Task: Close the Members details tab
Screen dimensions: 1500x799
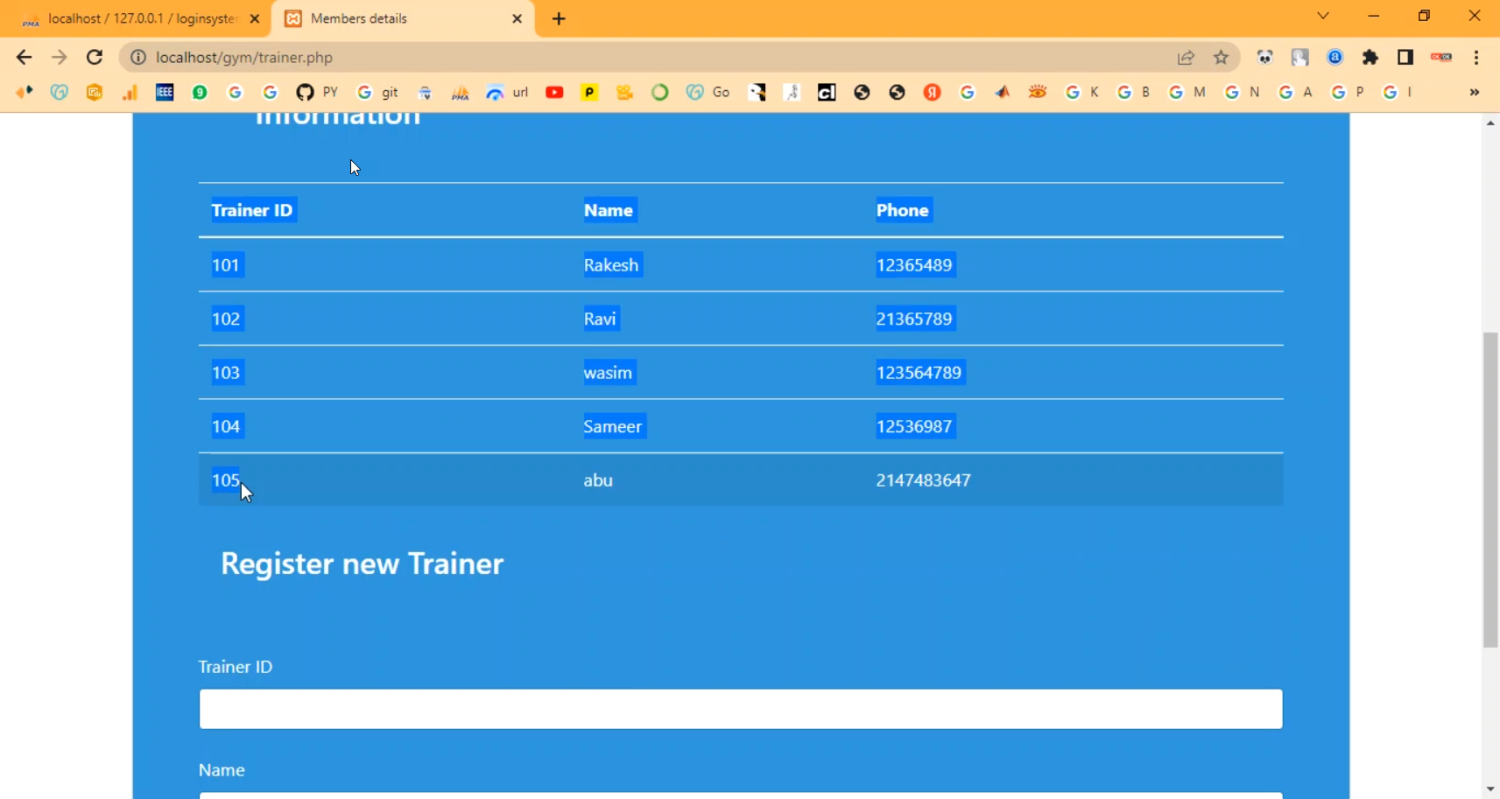Action: pos(517,19)
